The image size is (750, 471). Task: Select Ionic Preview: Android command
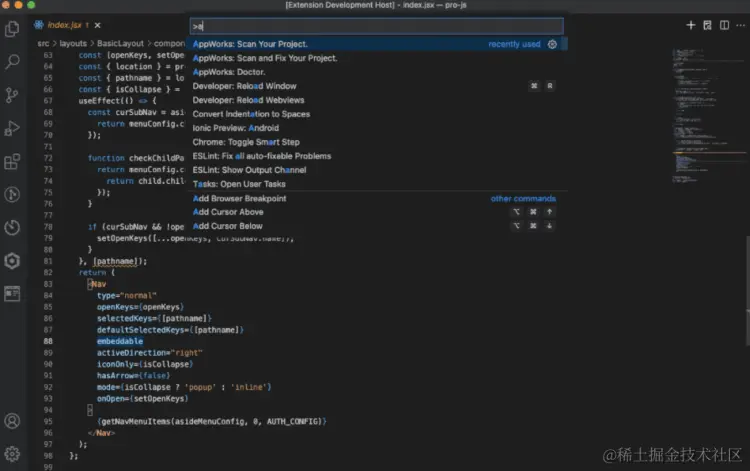coord(376,128)
